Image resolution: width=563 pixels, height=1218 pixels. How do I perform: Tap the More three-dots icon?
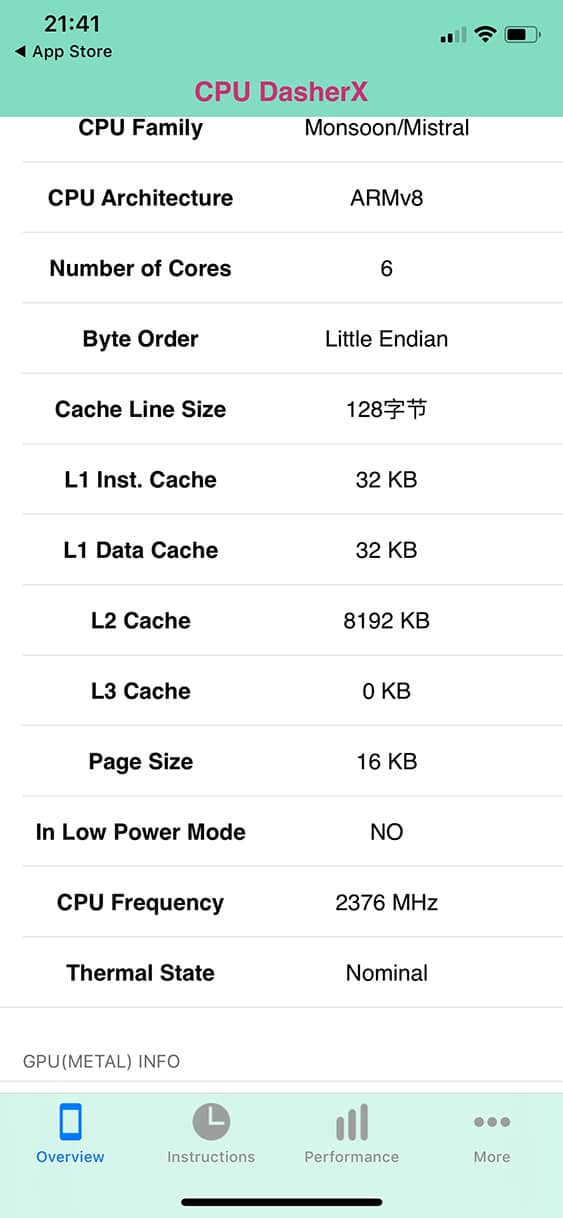point(492,1122)
